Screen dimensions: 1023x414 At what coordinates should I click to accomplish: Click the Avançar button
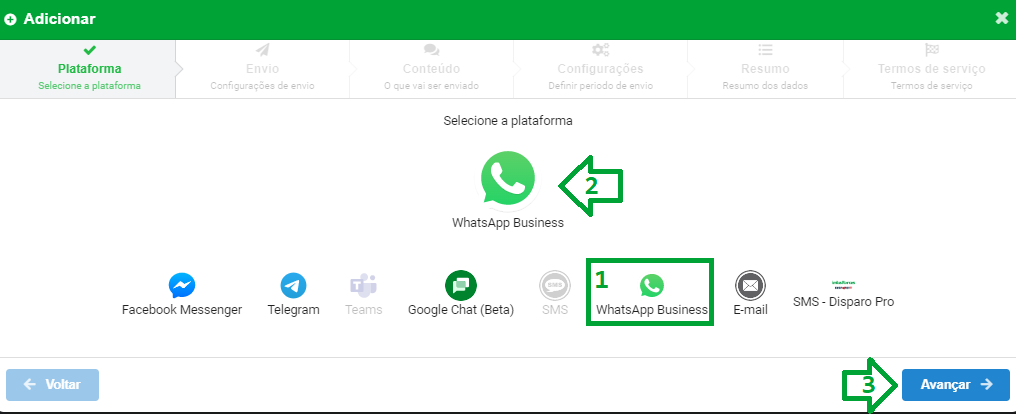point(956,385)
